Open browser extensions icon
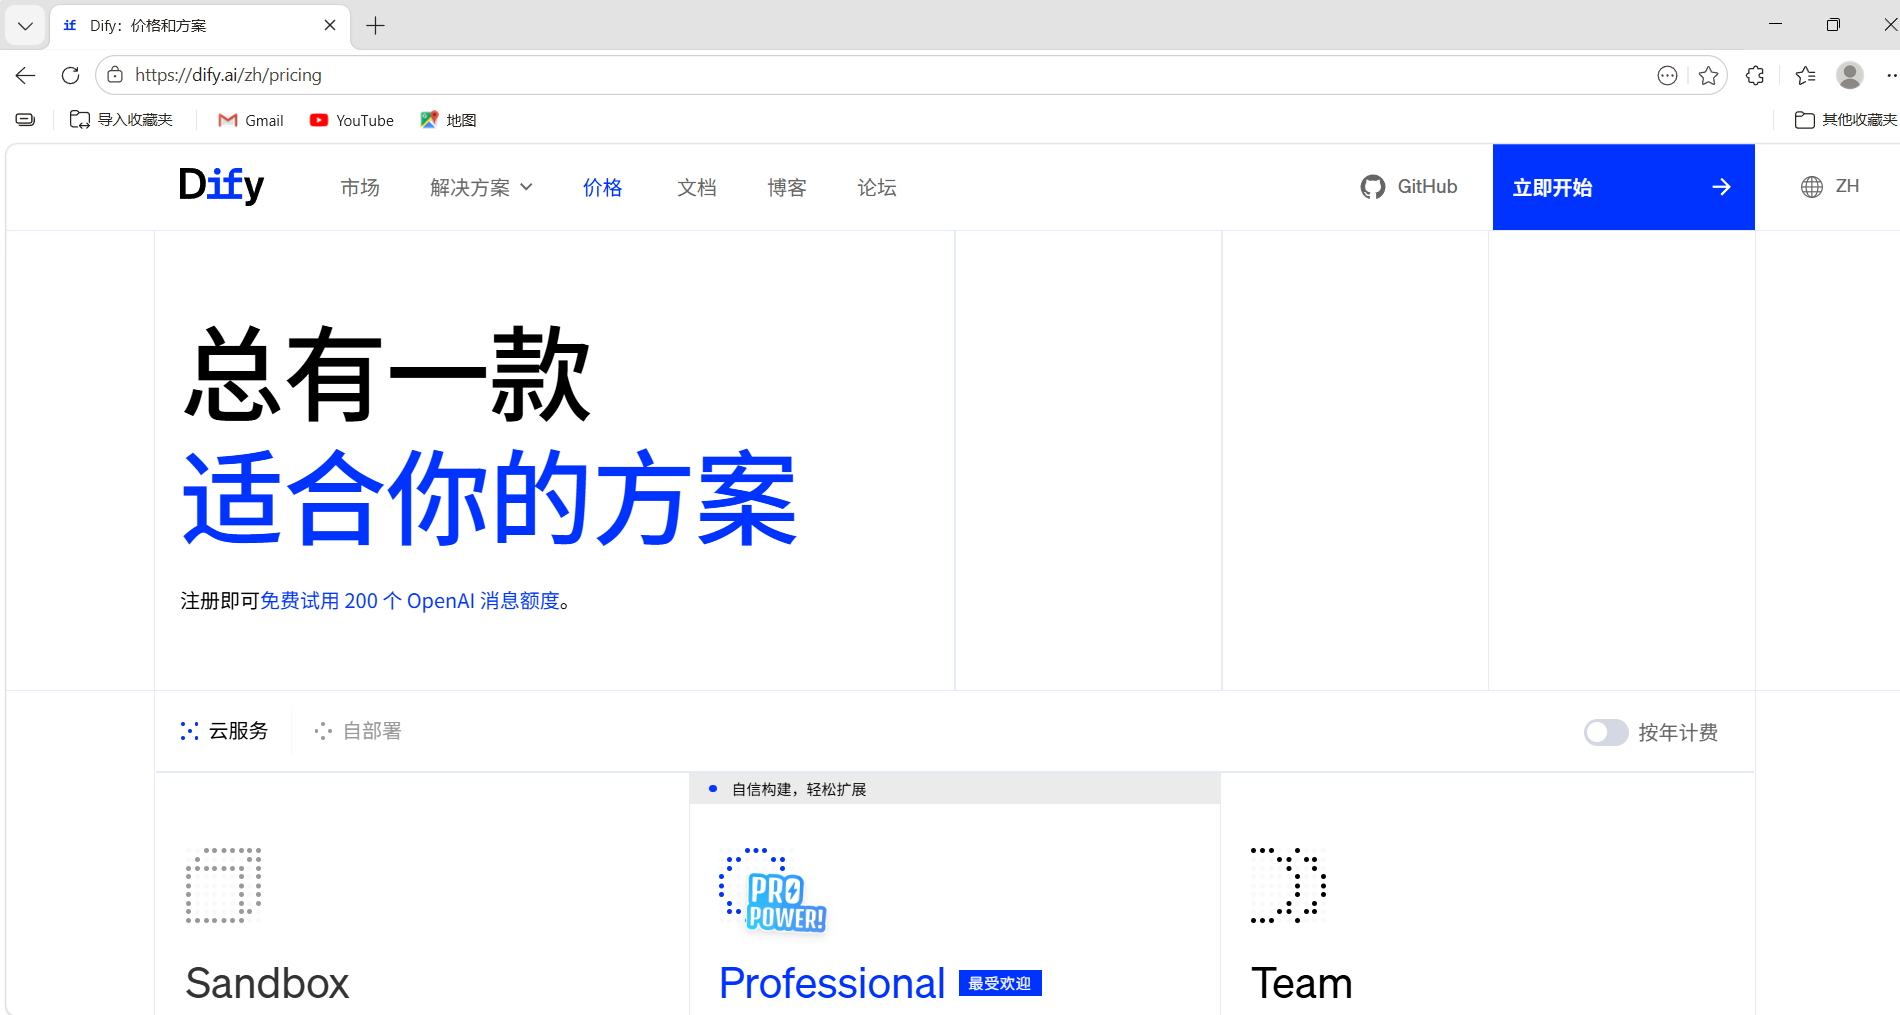 click(x=1755, y=75)
